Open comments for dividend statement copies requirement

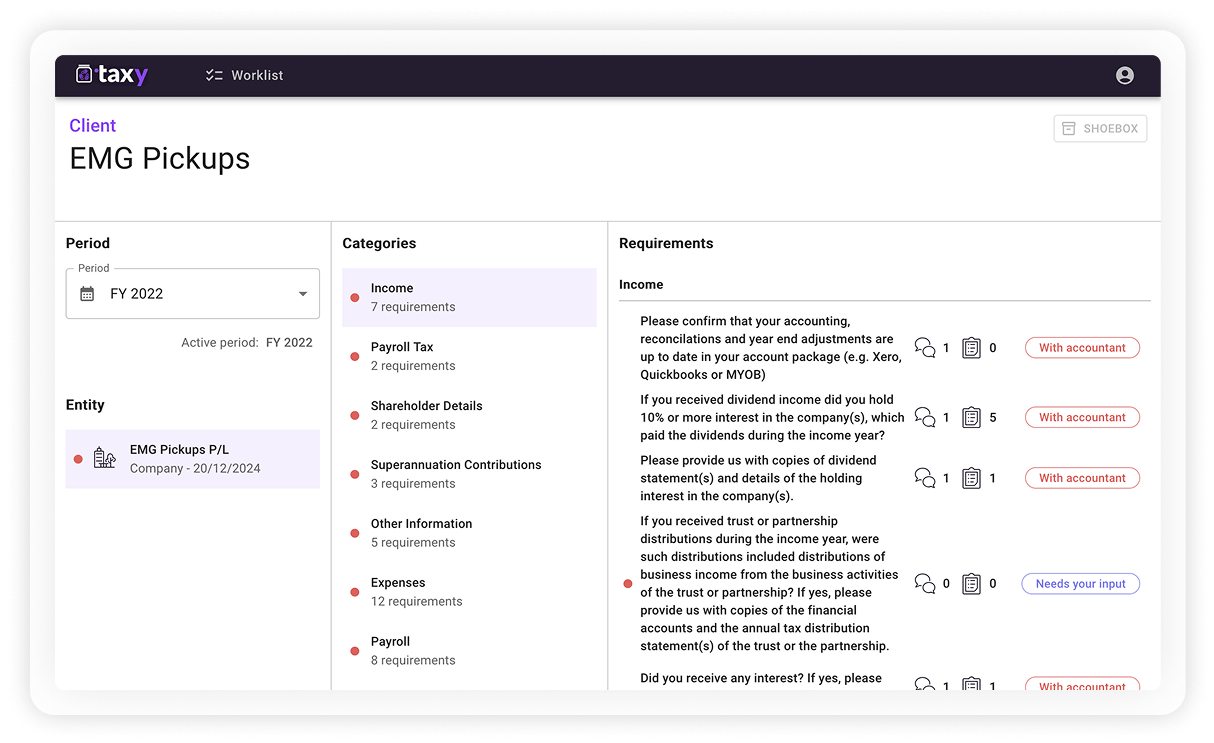[x=925, y=478]
